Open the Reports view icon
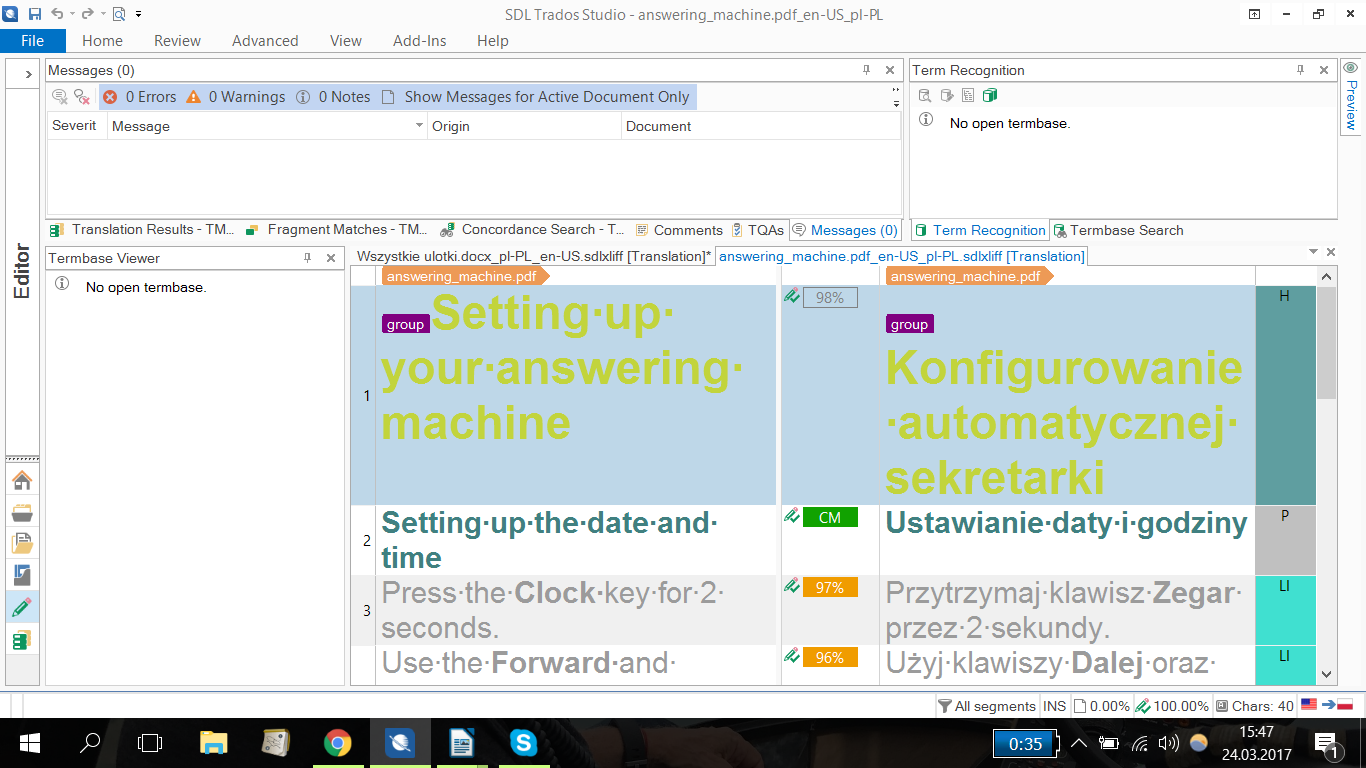Screen dimensions: 1366x768 click(x=22, y=575)
